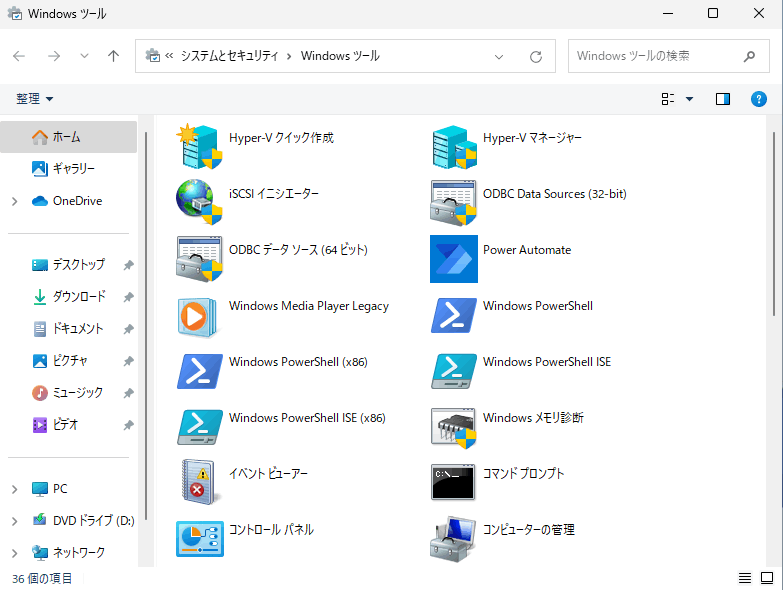Click the Power Automate label text
This screenshot has height=590, width=783.
point(527,250)
